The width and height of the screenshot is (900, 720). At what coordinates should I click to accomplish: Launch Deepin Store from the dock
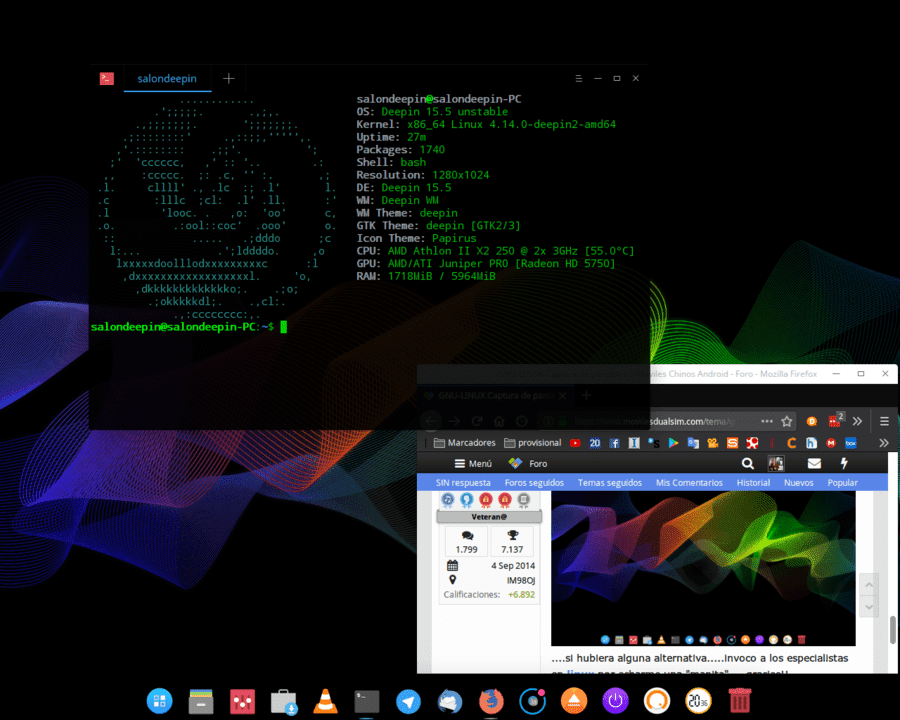click(284, 701)
